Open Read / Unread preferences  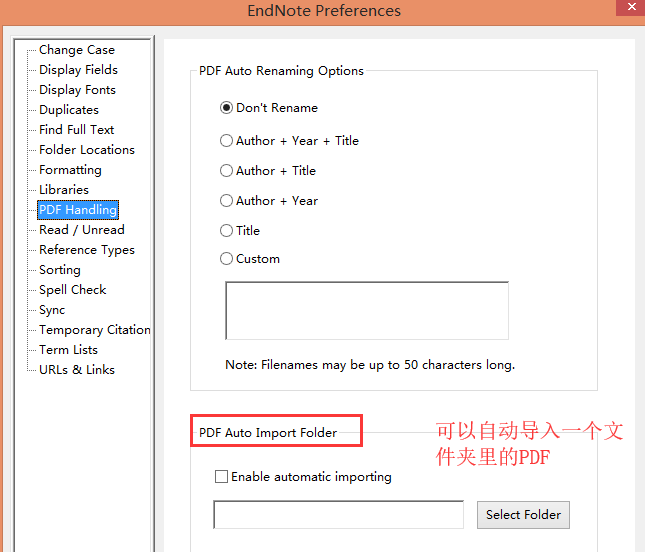pos(82,230)
